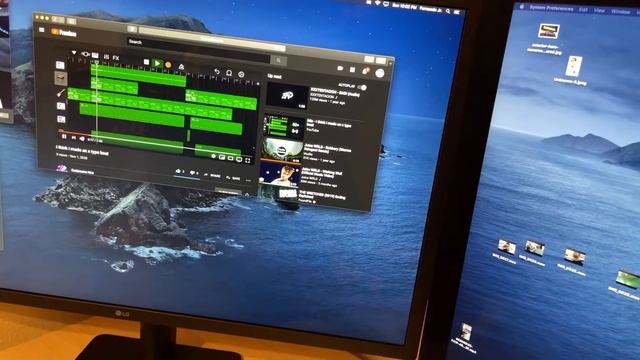Enable theater mode in player
640x360 pixels.
click(231, 158)
